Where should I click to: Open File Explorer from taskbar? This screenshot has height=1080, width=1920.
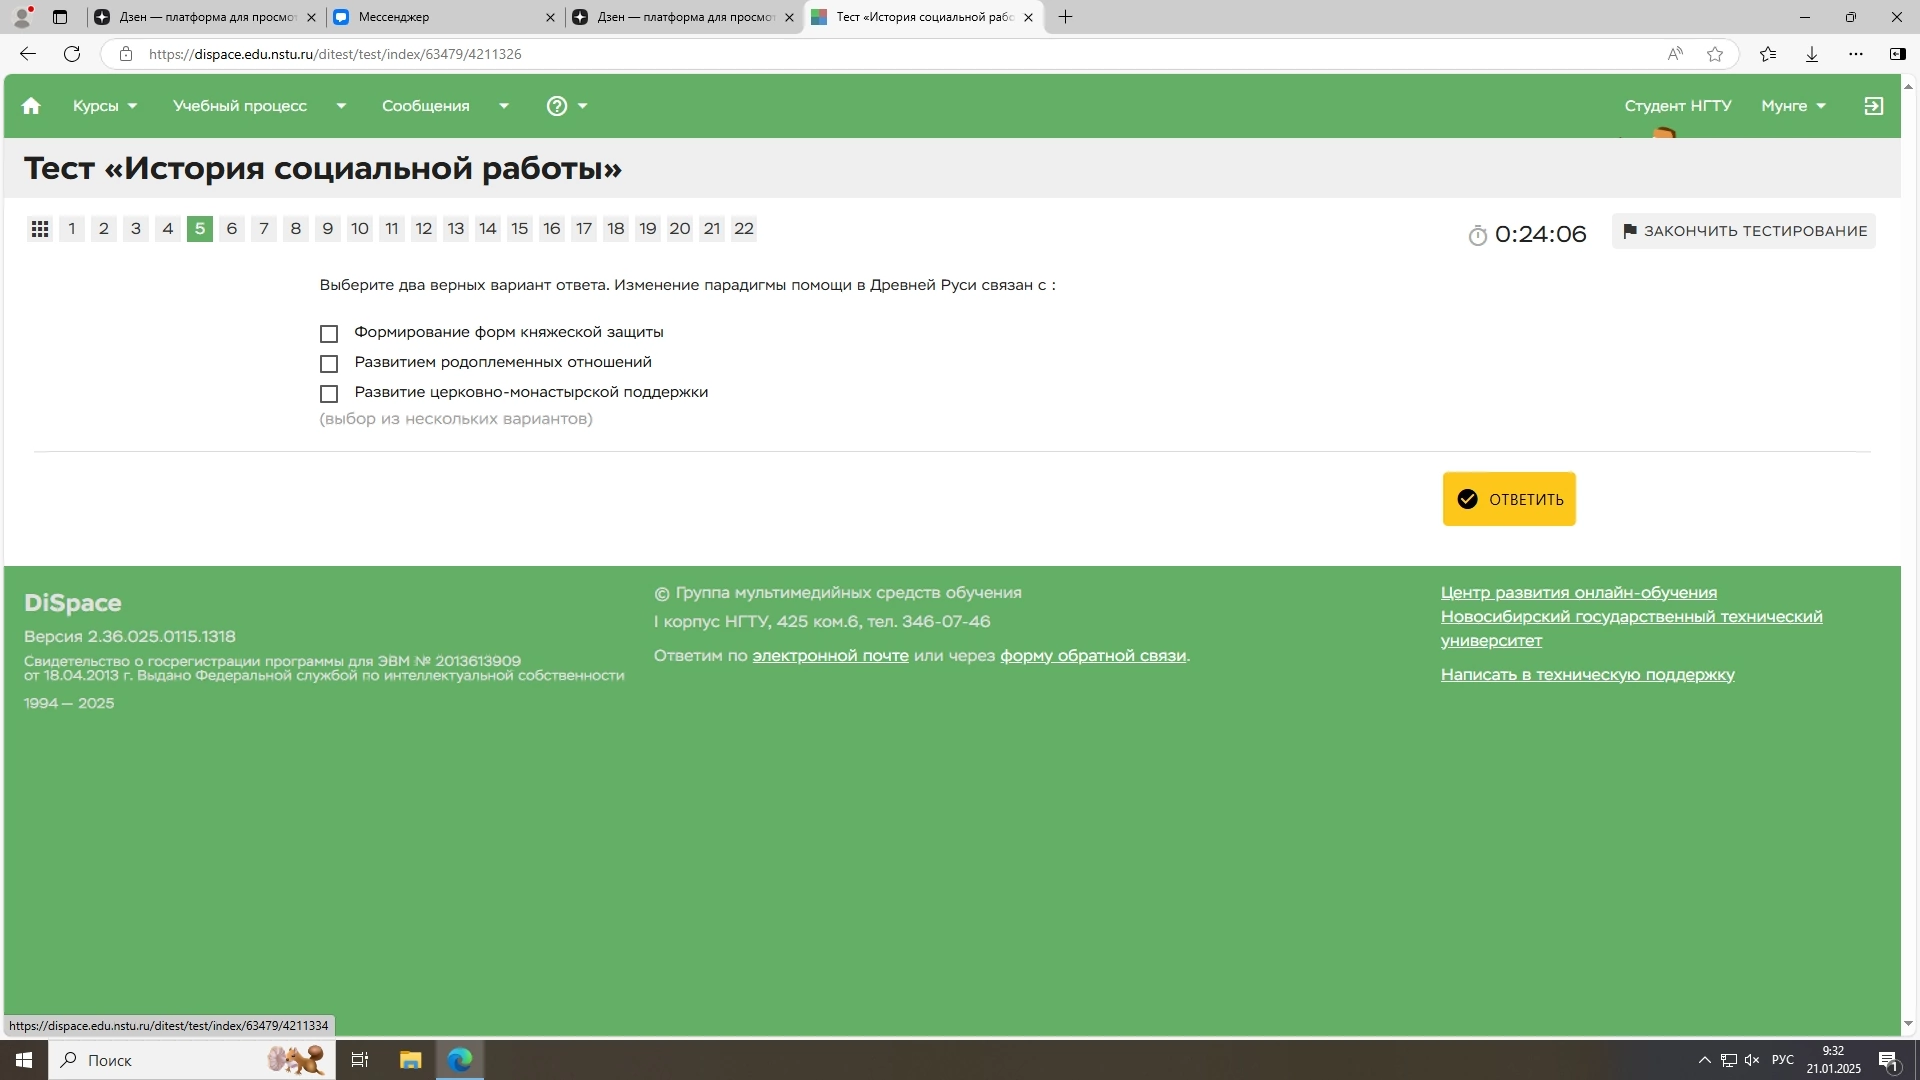[x=410, y=1060]
